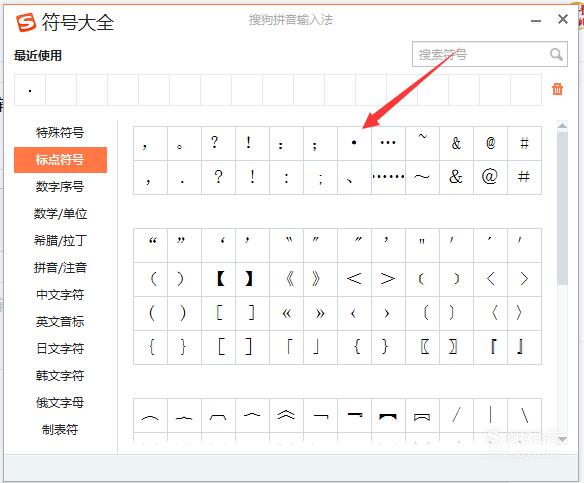Insert the first-row question mark ?
This screenshot has width=584, height=483.
click(x=218, y=143)
